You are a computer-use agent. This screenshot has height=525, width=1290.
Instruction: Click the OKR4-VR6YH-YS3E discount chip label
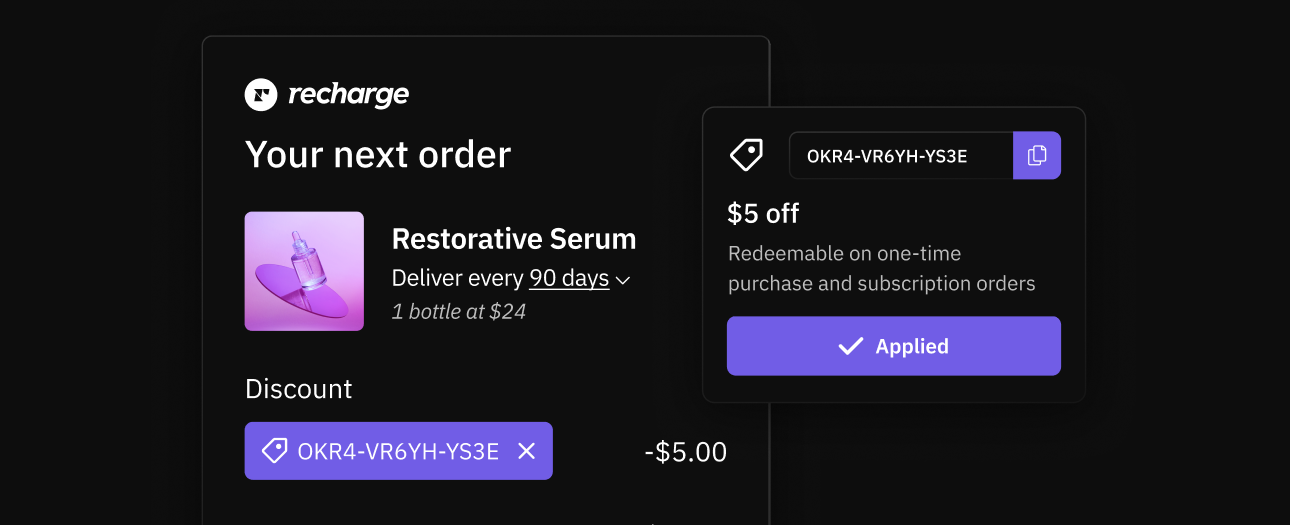(398, 451)
